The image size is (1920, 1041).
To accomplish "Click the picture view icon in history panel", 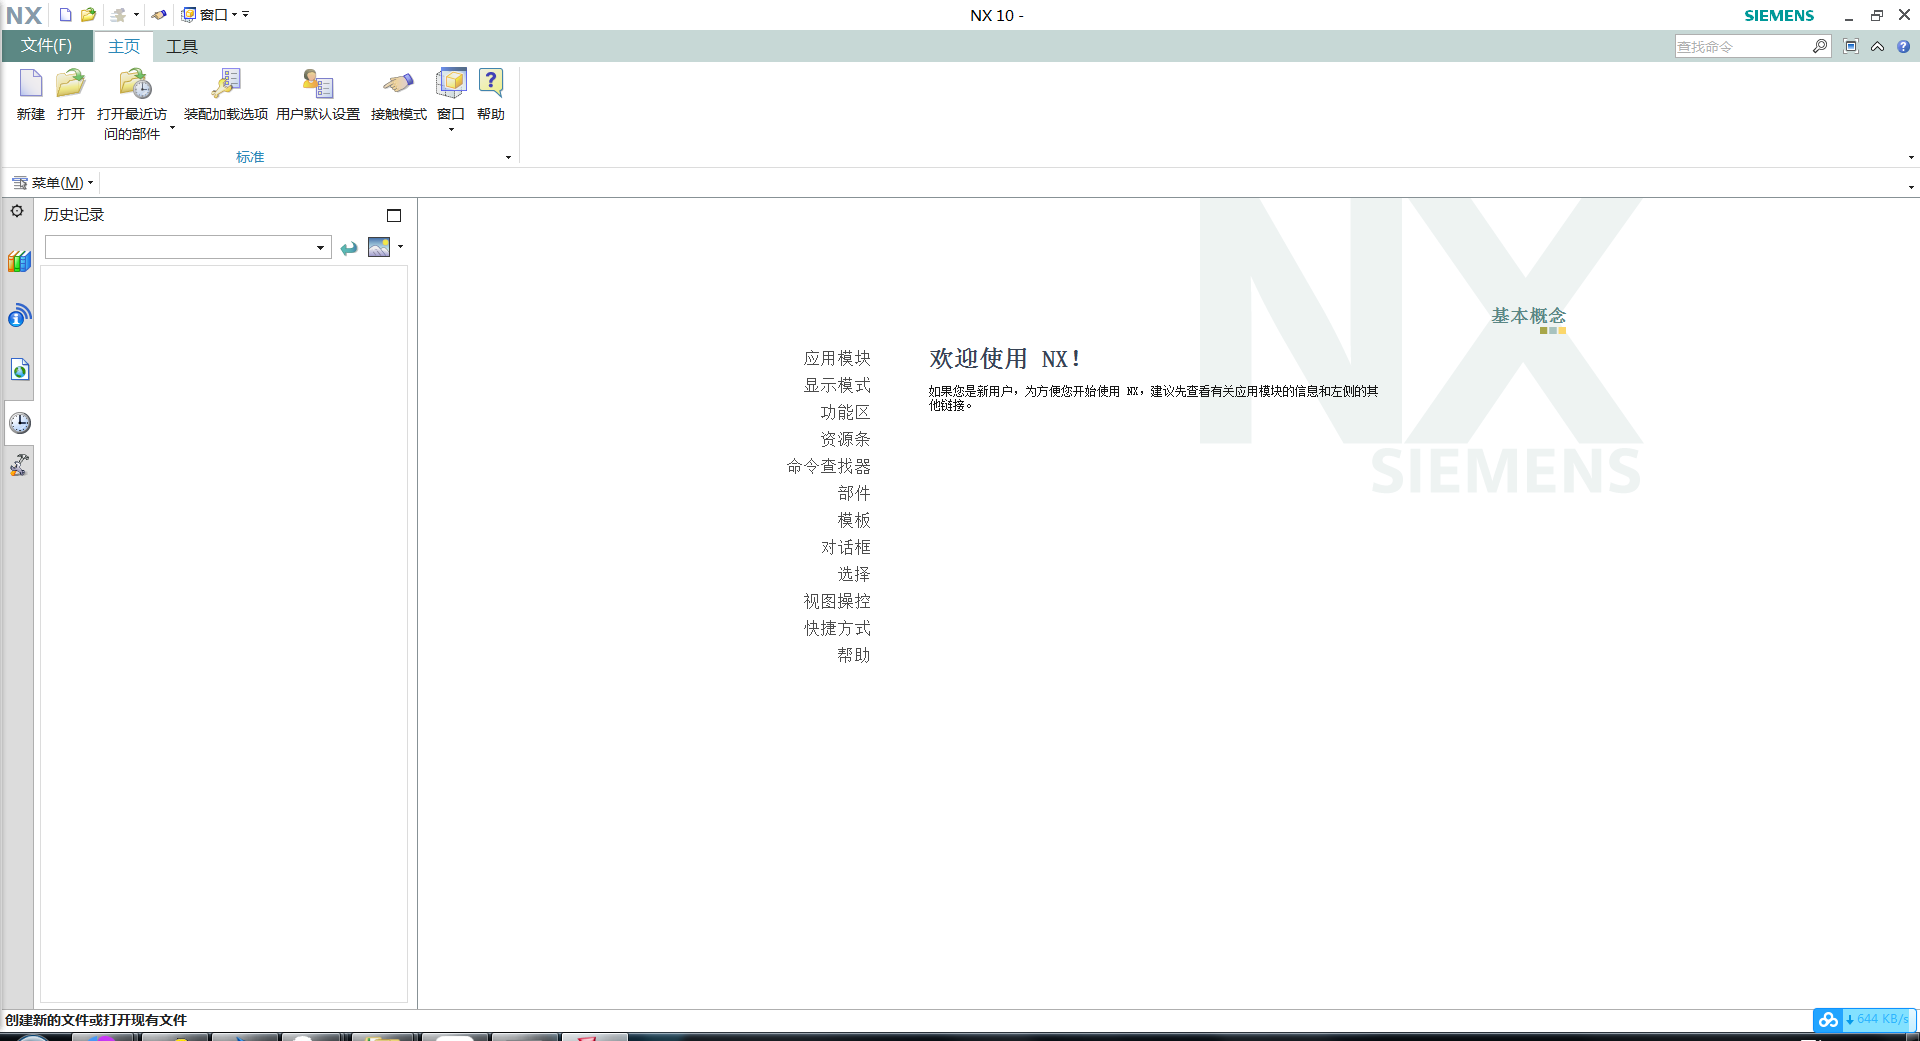I will (x=379, y=247).
